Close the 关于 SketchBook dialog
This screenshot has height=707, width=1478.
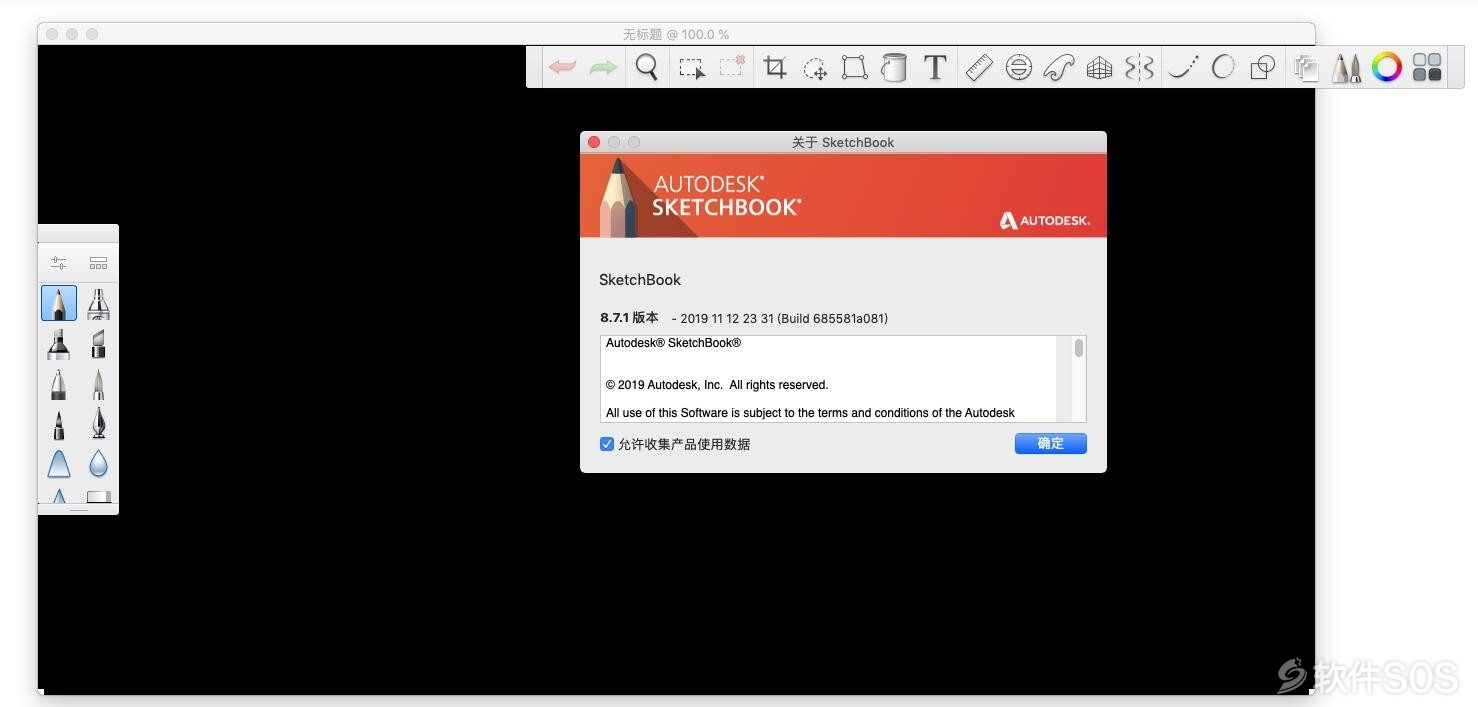click(x=594, y=142)
